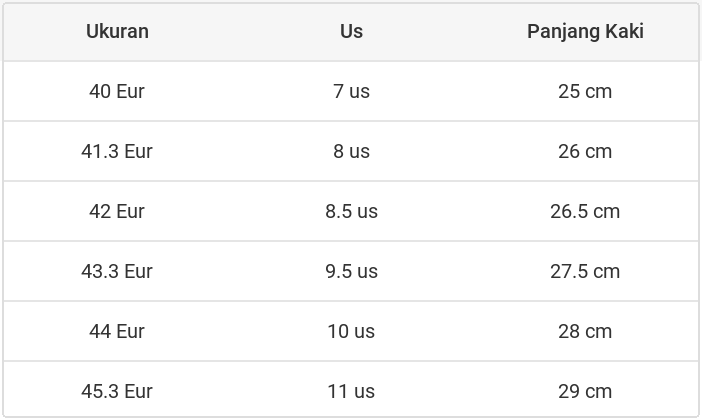Select the 42 Eur size cell

coord(117,211)
